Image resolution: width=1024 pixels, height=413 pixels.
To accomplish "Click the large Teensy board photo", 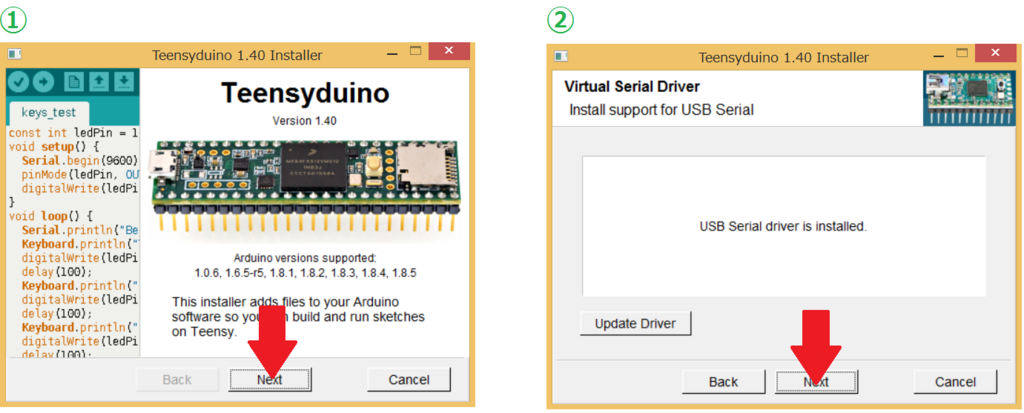I will click(x=306, y=187).
